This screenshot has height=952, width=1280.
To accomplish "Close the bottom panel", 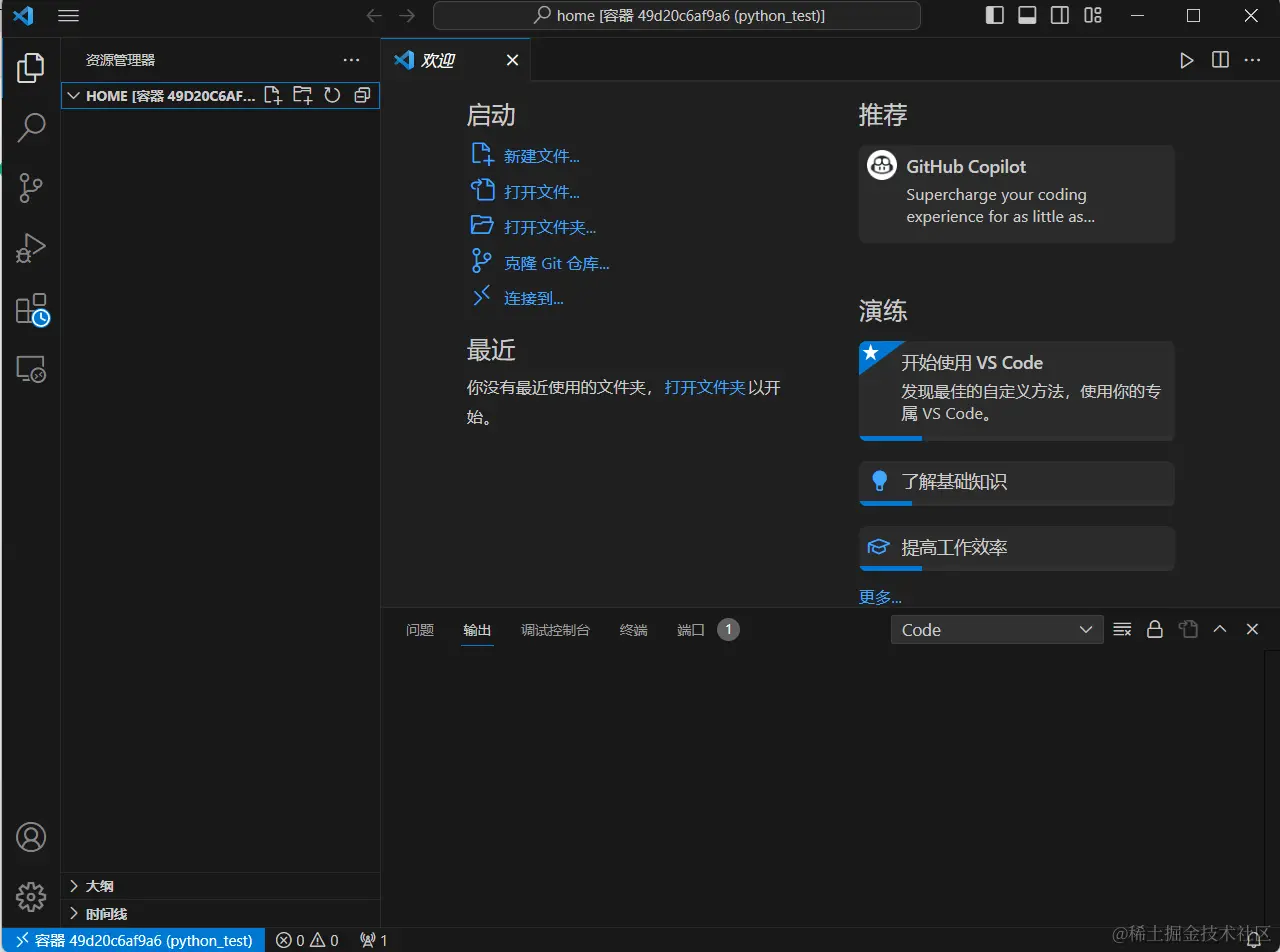I will [1252, 630].
